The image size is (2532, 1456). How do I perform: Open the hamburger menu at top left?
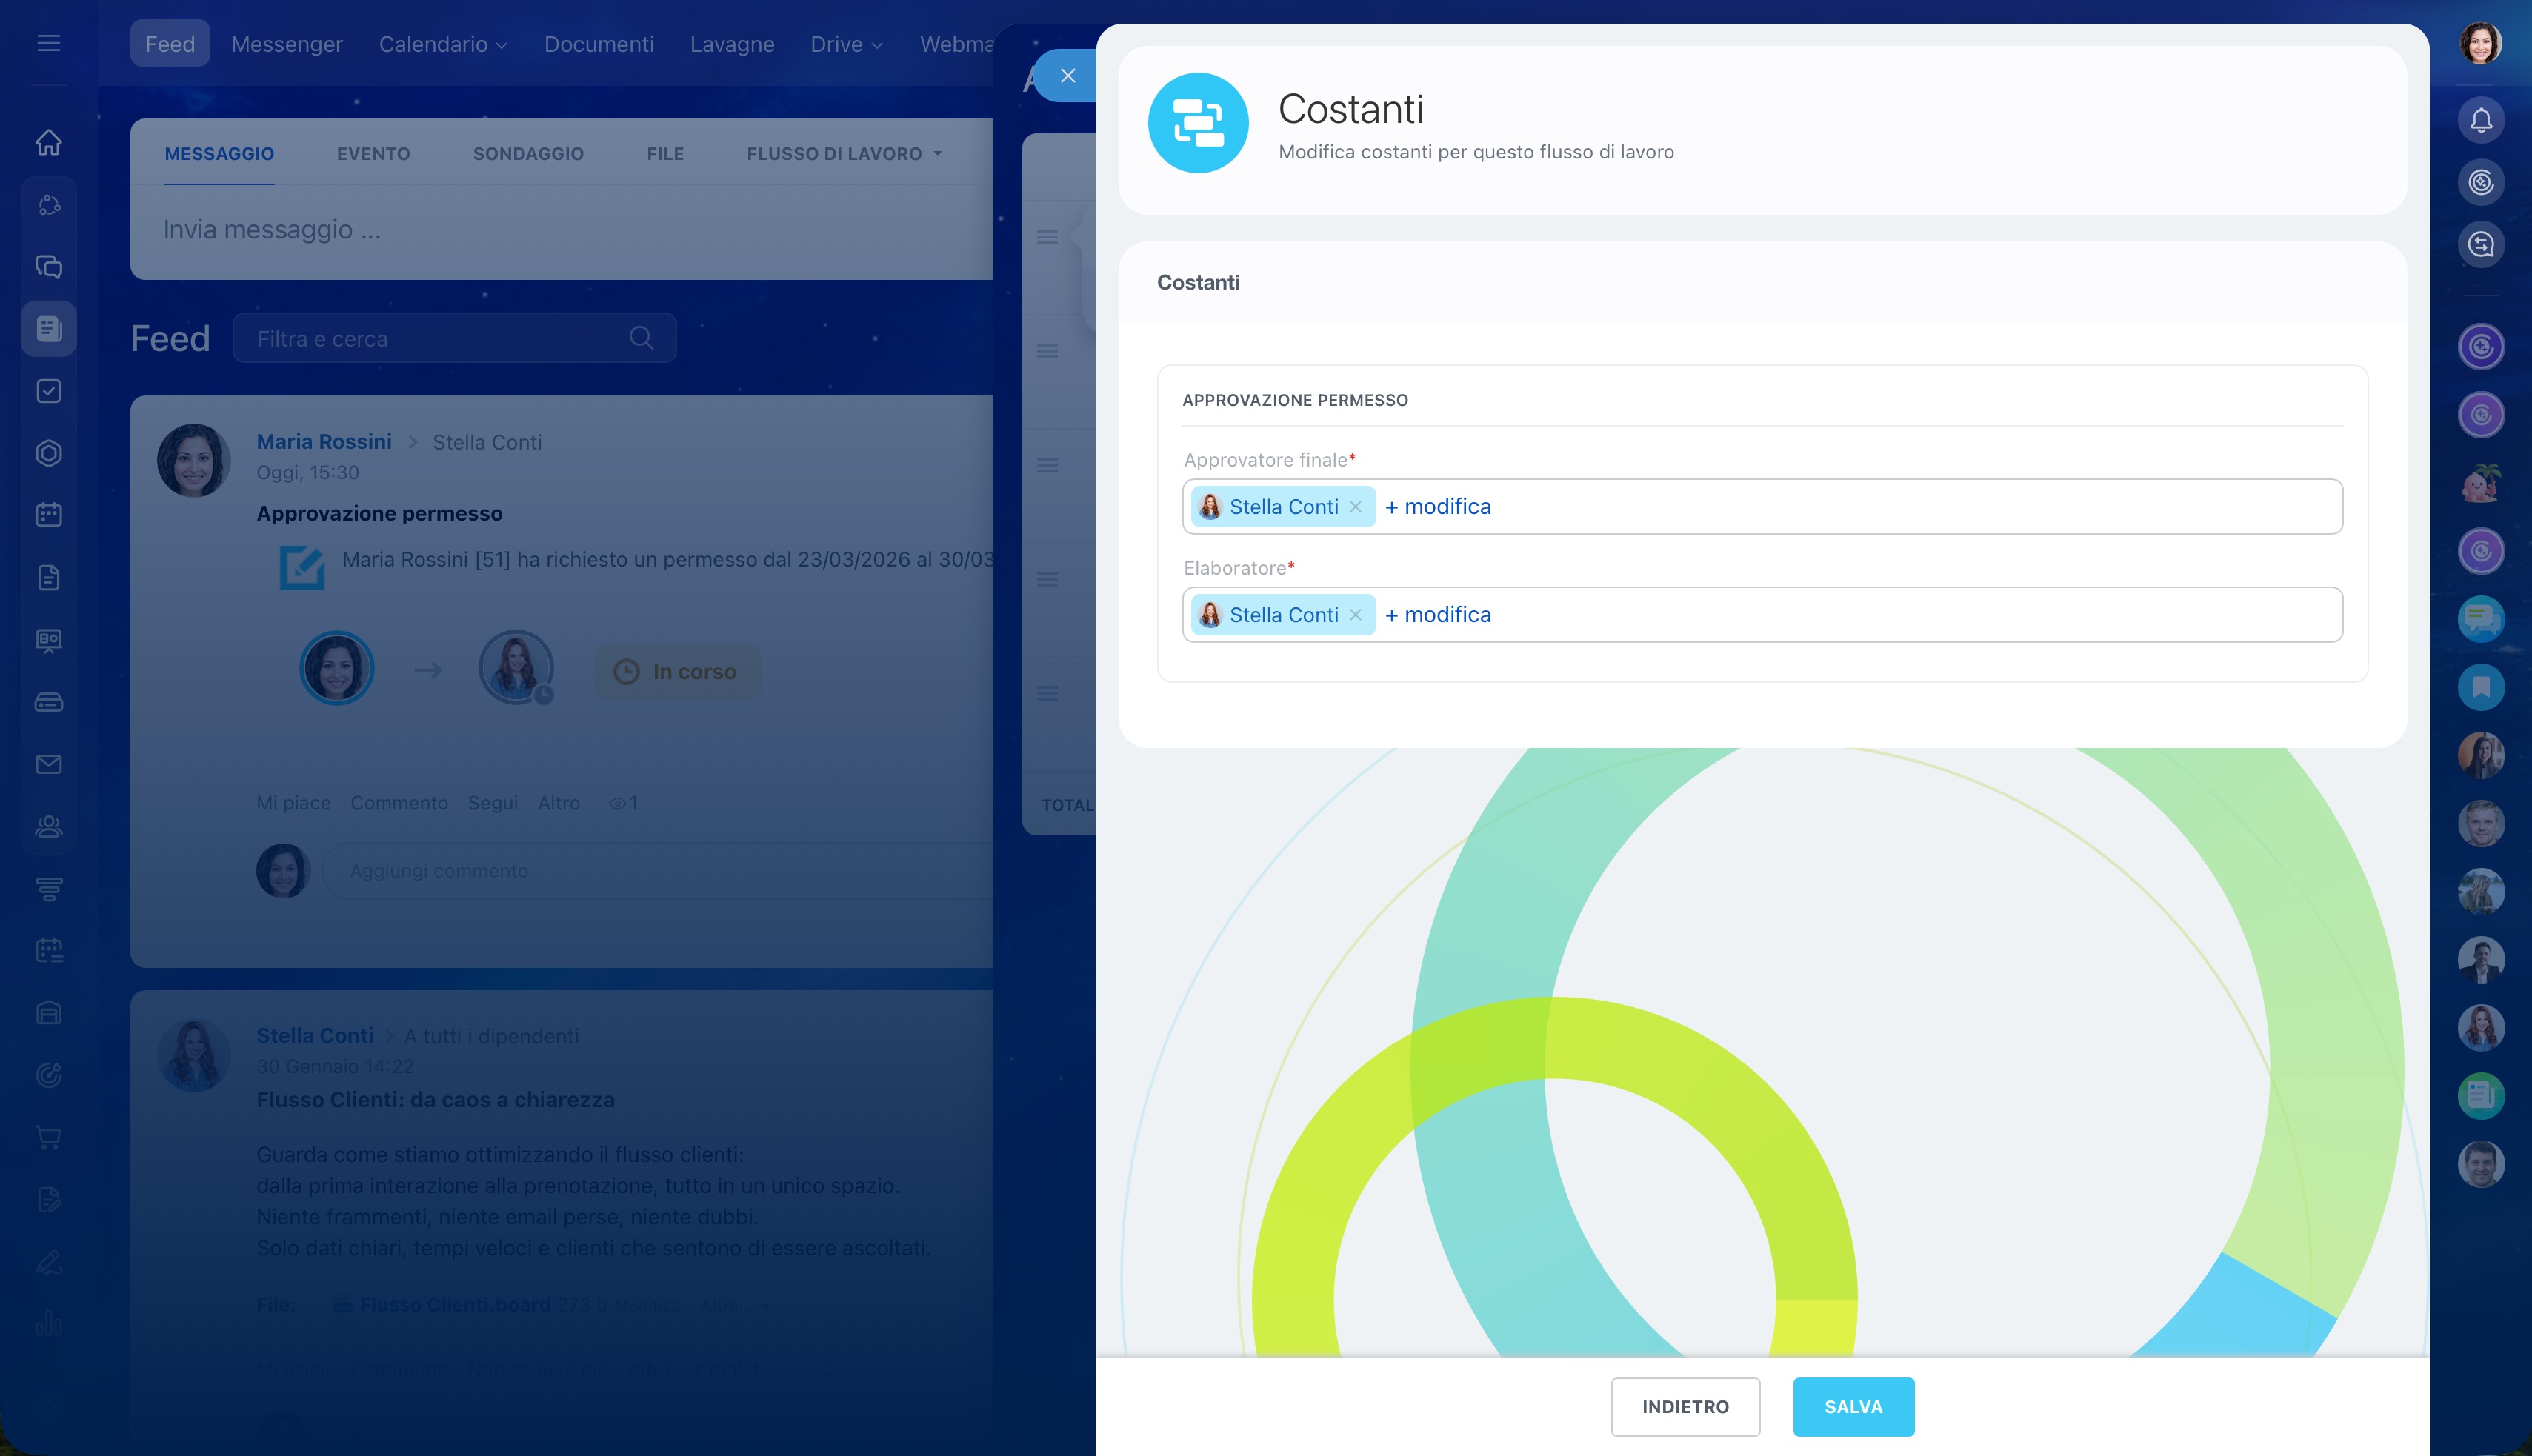point(48,43)
